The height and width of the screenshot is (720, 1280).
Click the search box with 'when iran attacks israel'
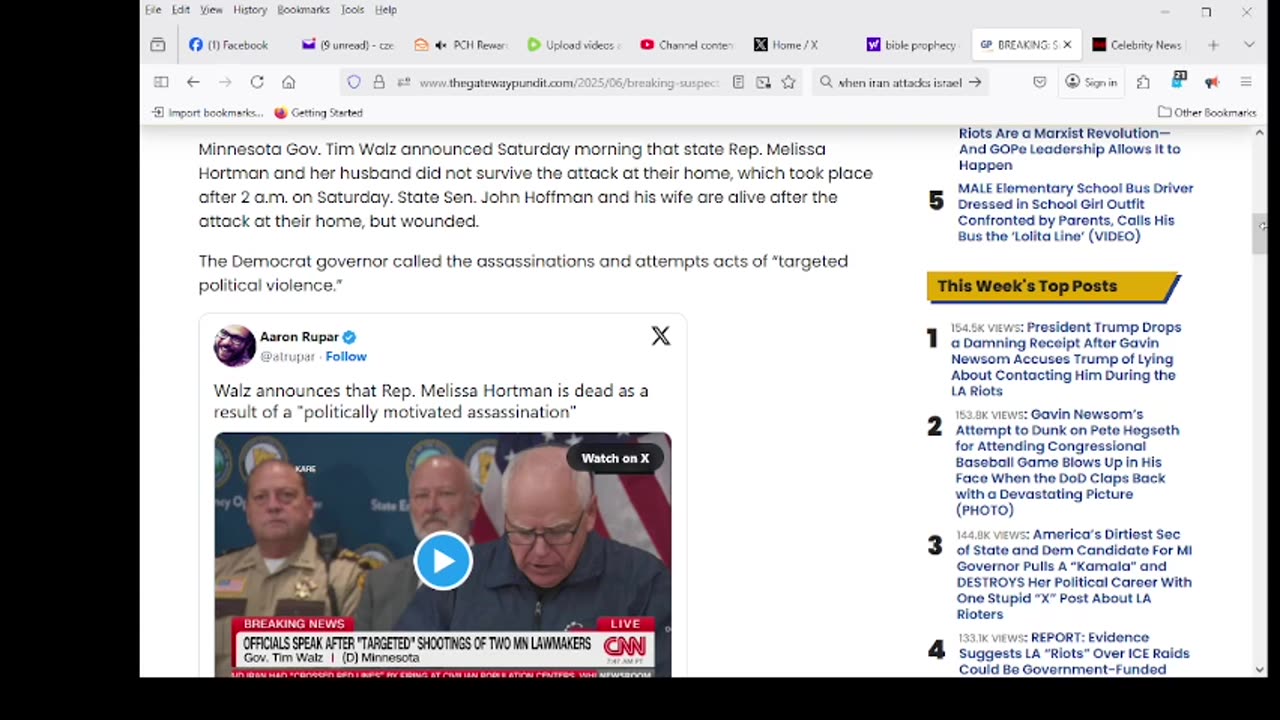coord(900,83)
